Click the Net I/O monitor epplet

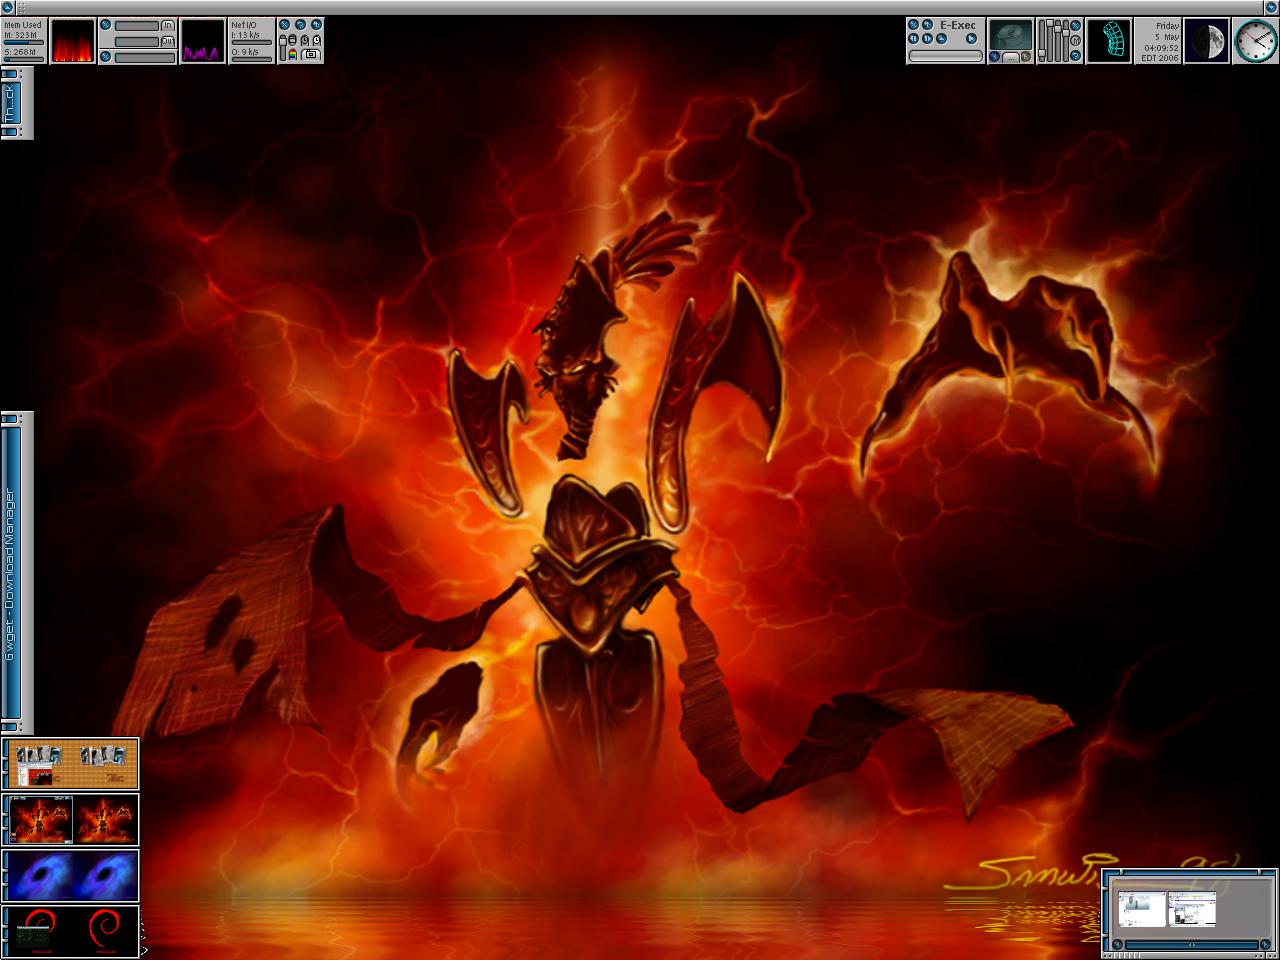[x=252, y=41]
